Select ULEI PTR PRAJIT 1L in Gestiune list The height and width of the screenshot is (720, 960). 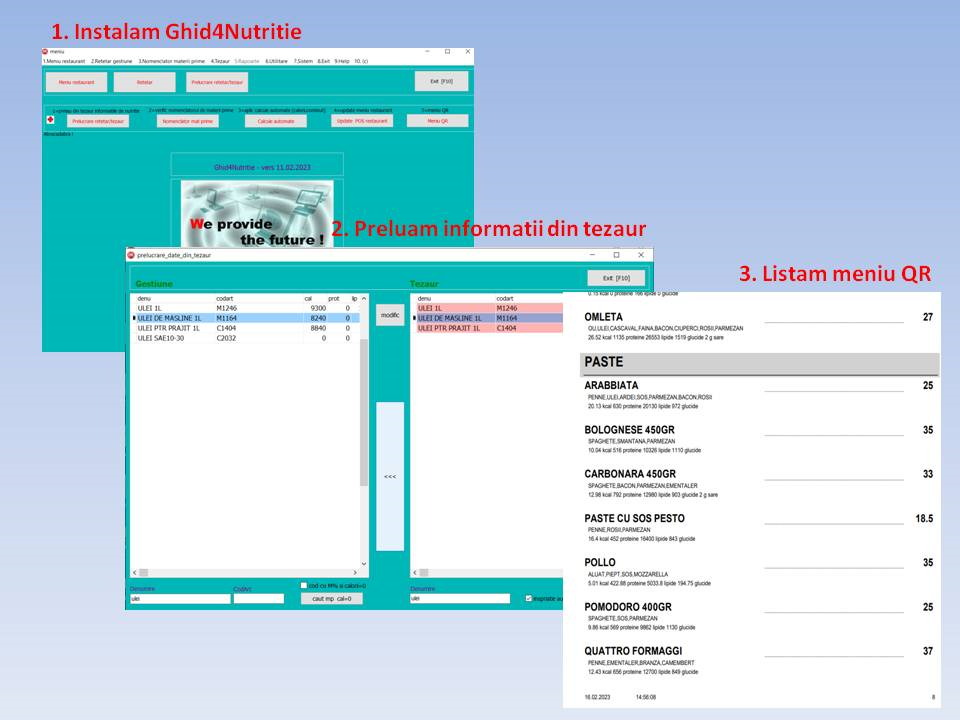tap(245, 328)
